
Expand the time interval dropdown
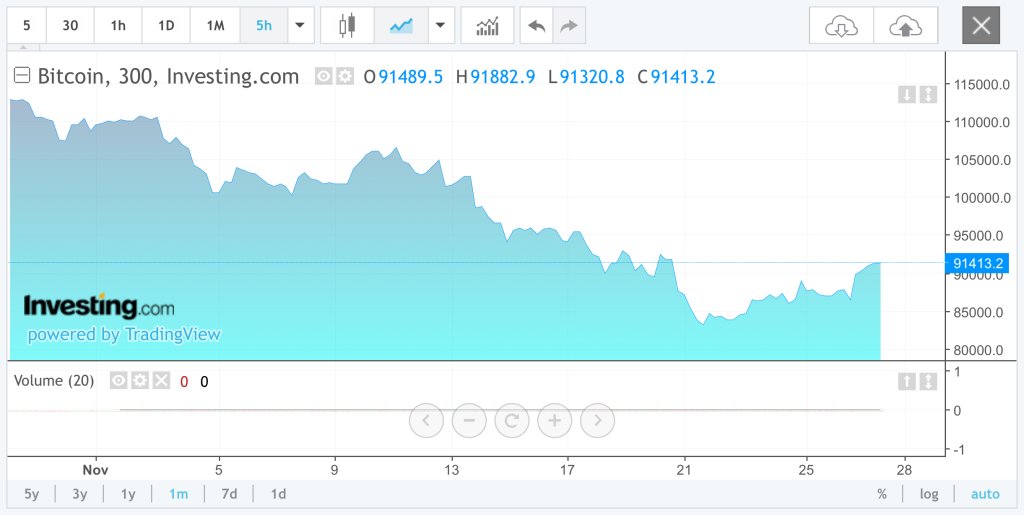(x=299, y=25)
